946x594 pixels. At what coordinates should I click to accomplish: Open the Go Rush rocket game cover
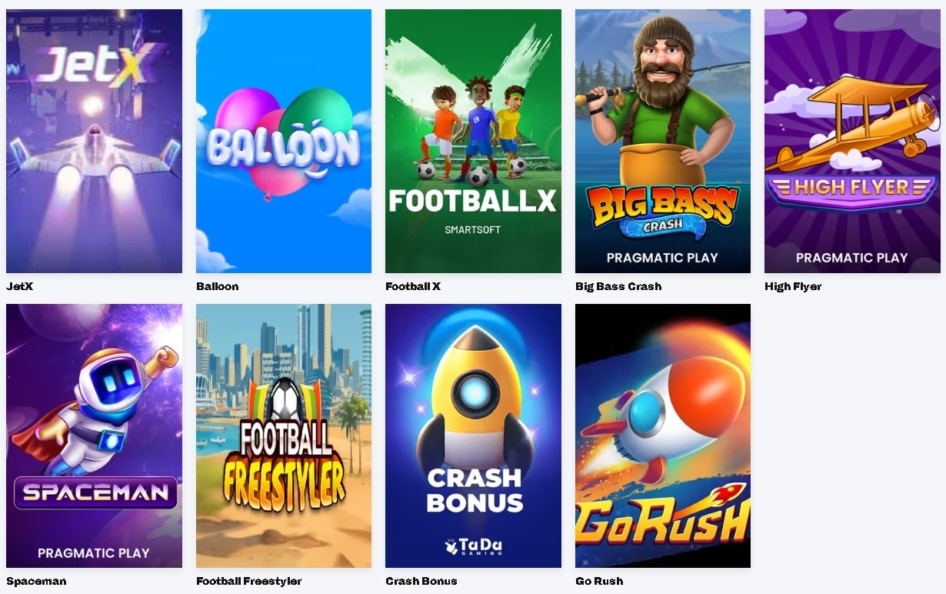pyautogui.click(x=662, y=436)
